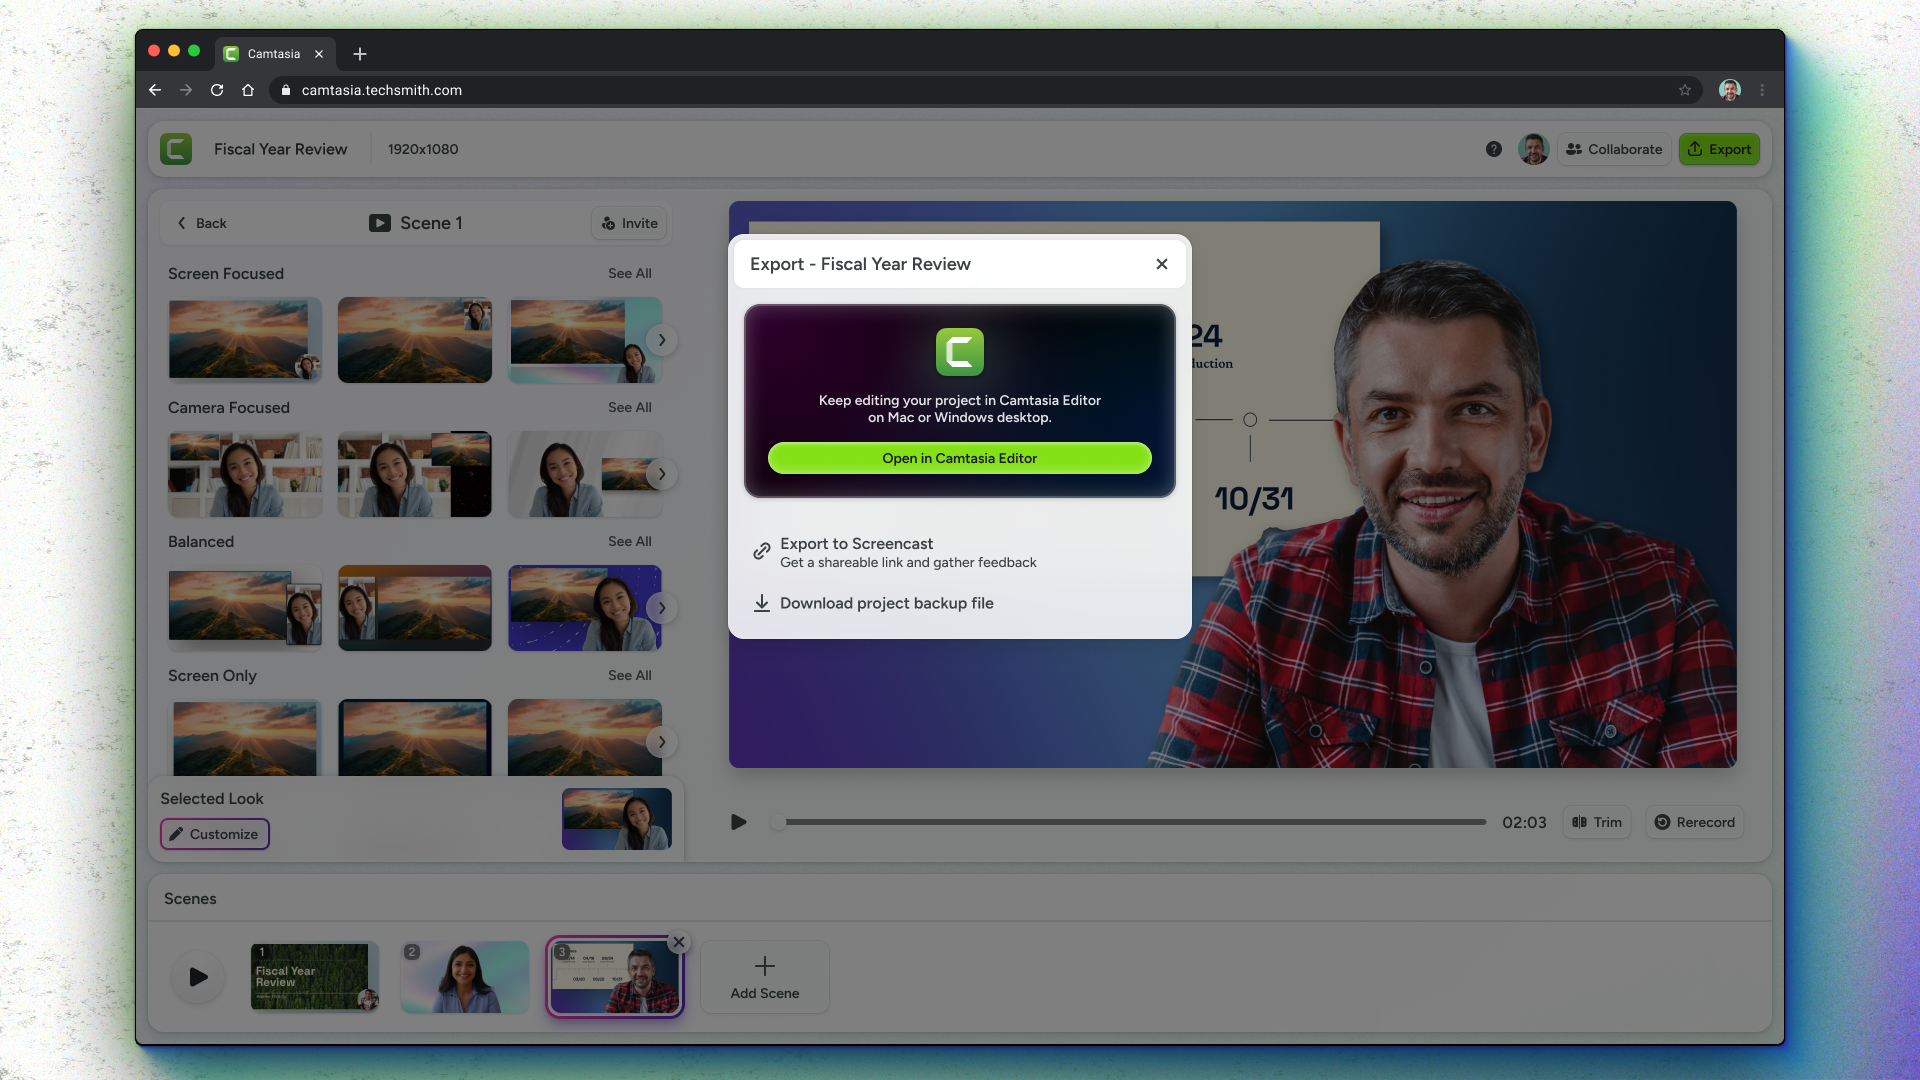Expand next Screen Focused looks arrow
The image size is (1920, 1080).
662,340
